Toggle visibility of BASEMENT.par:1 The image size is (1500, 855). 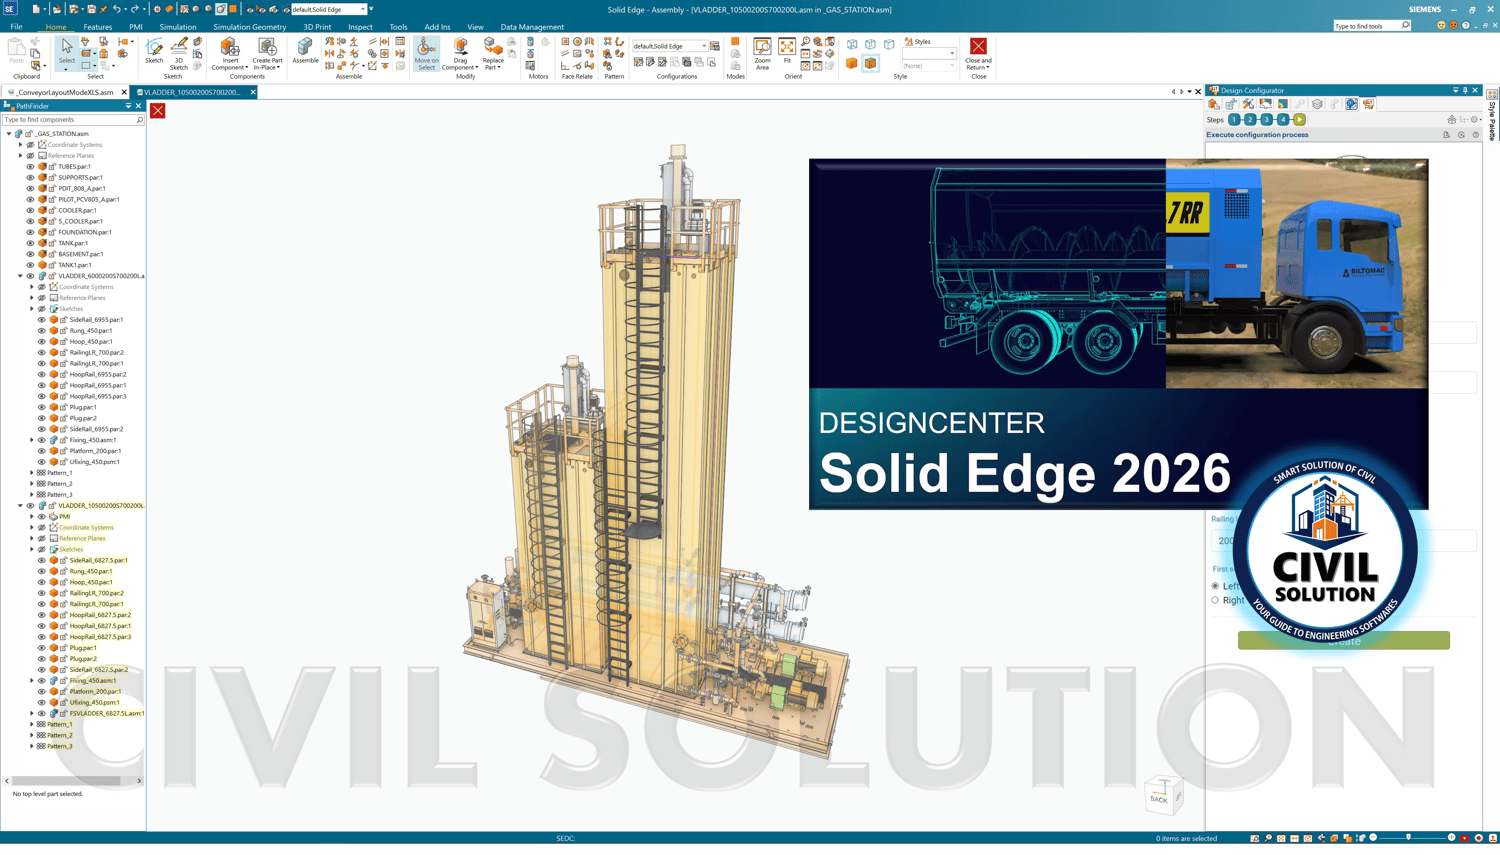pyautogui.click(x=30, y=254)
